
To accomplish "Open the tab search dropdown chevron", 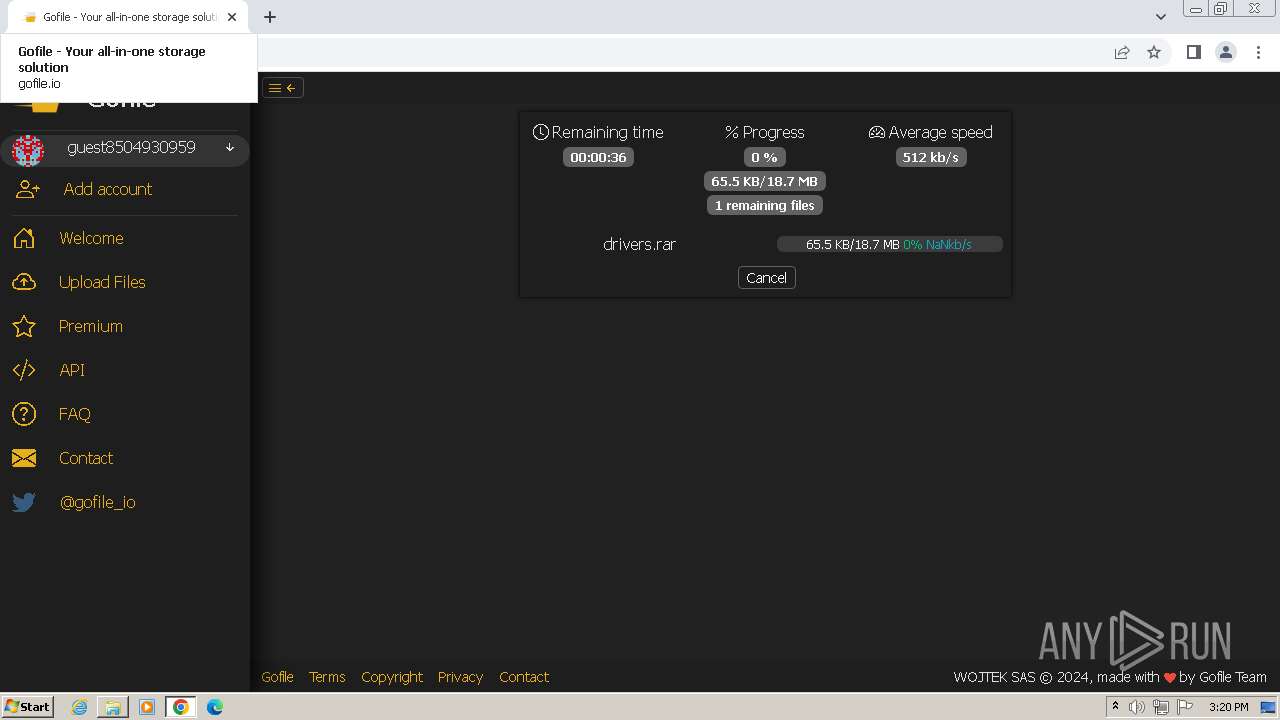I will pyautogui.click(x=1161, y=17).
